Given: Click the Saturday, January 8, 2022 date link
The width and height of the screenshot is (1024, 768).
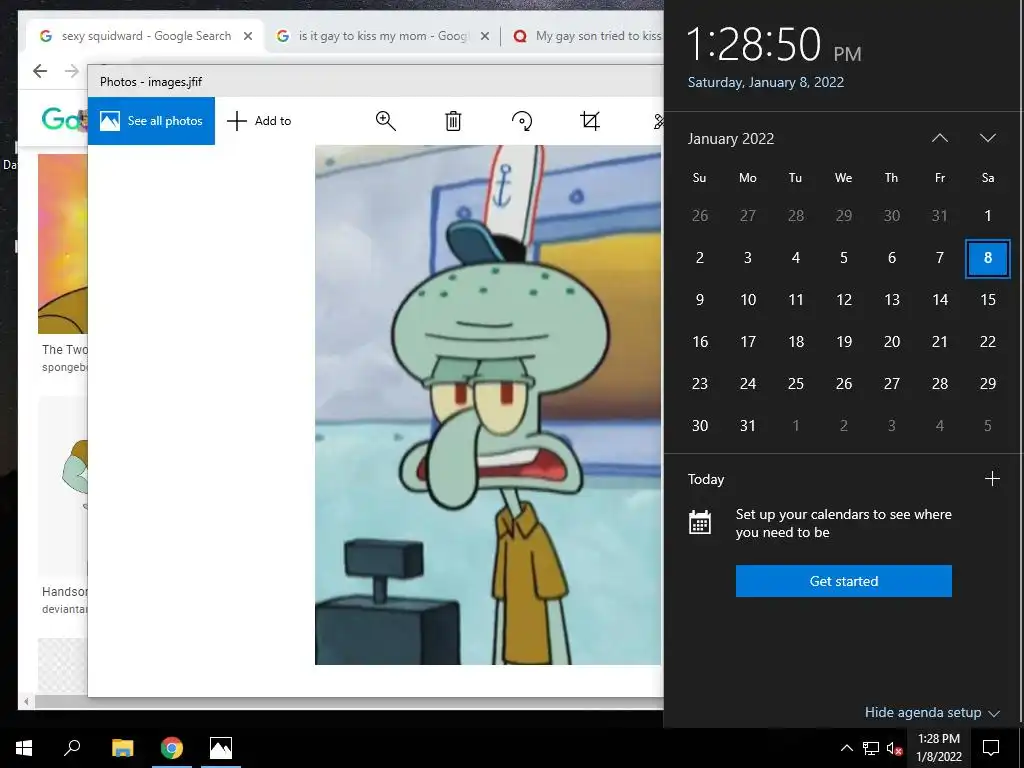Looking at the screenshot, I should [x=765, y=82].
